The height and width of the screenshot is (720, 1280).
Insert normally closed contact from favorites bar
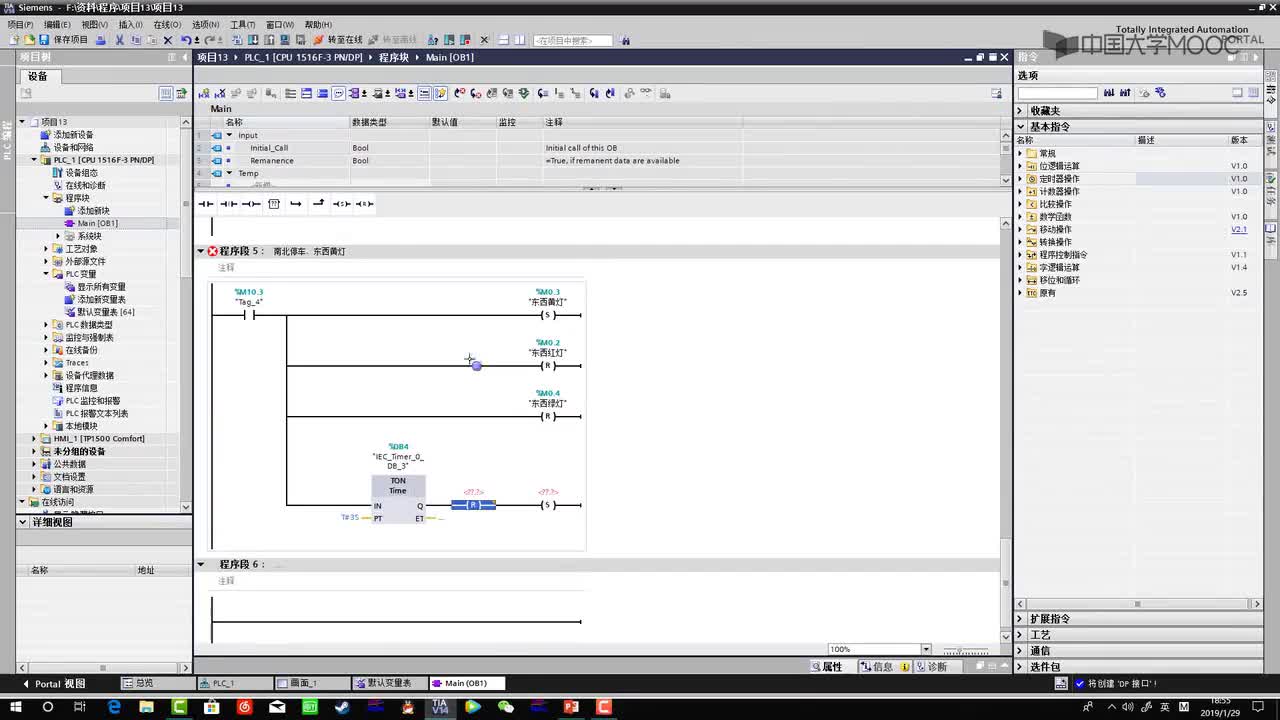click(228, 204)
